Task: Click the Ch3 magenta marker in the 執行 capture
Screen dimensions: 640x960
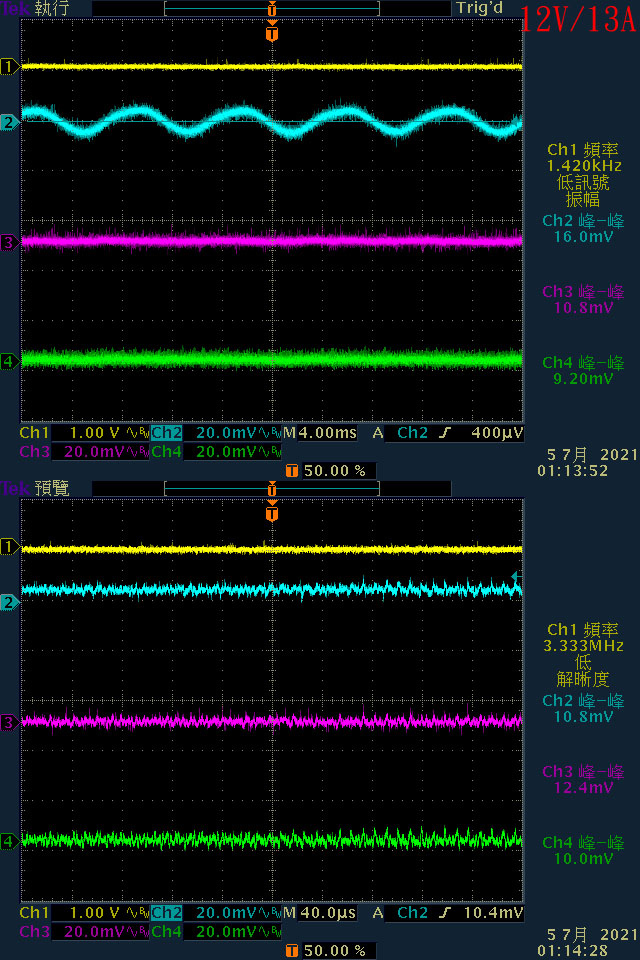Action: point(9,242)
